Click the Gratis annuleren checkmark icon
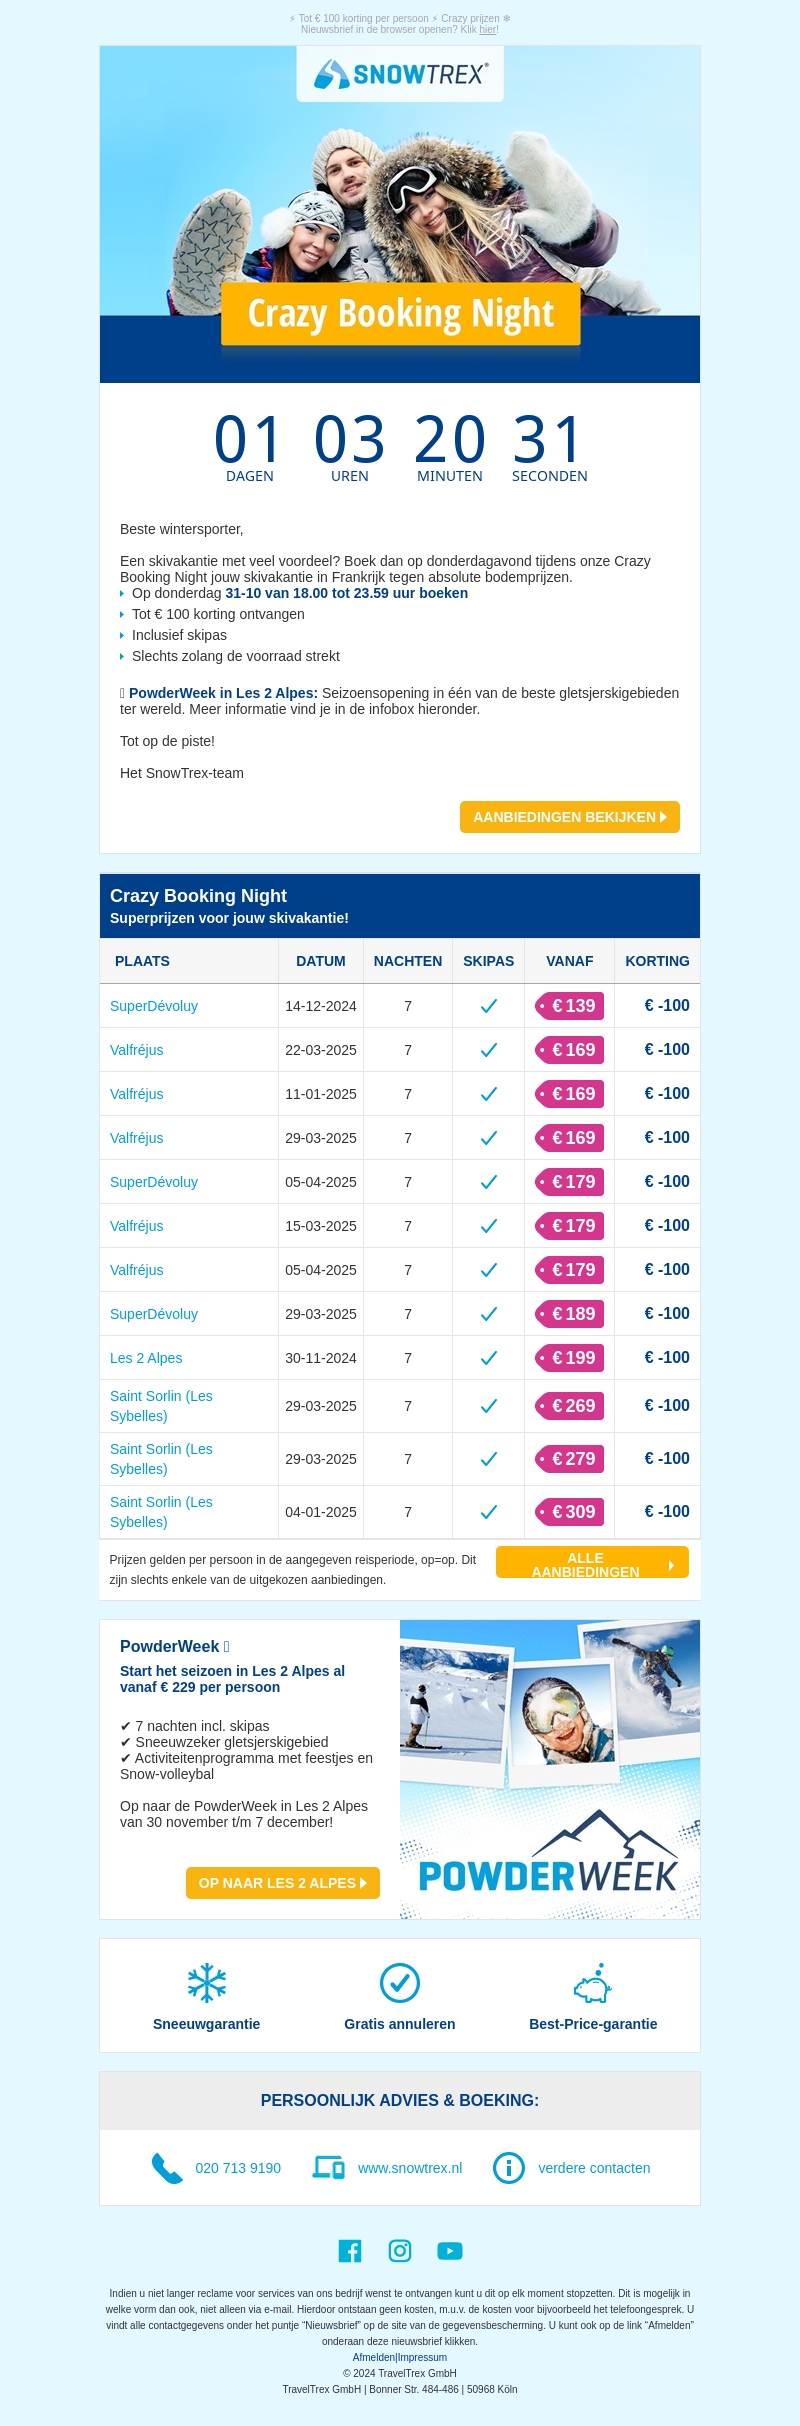 400,1983
